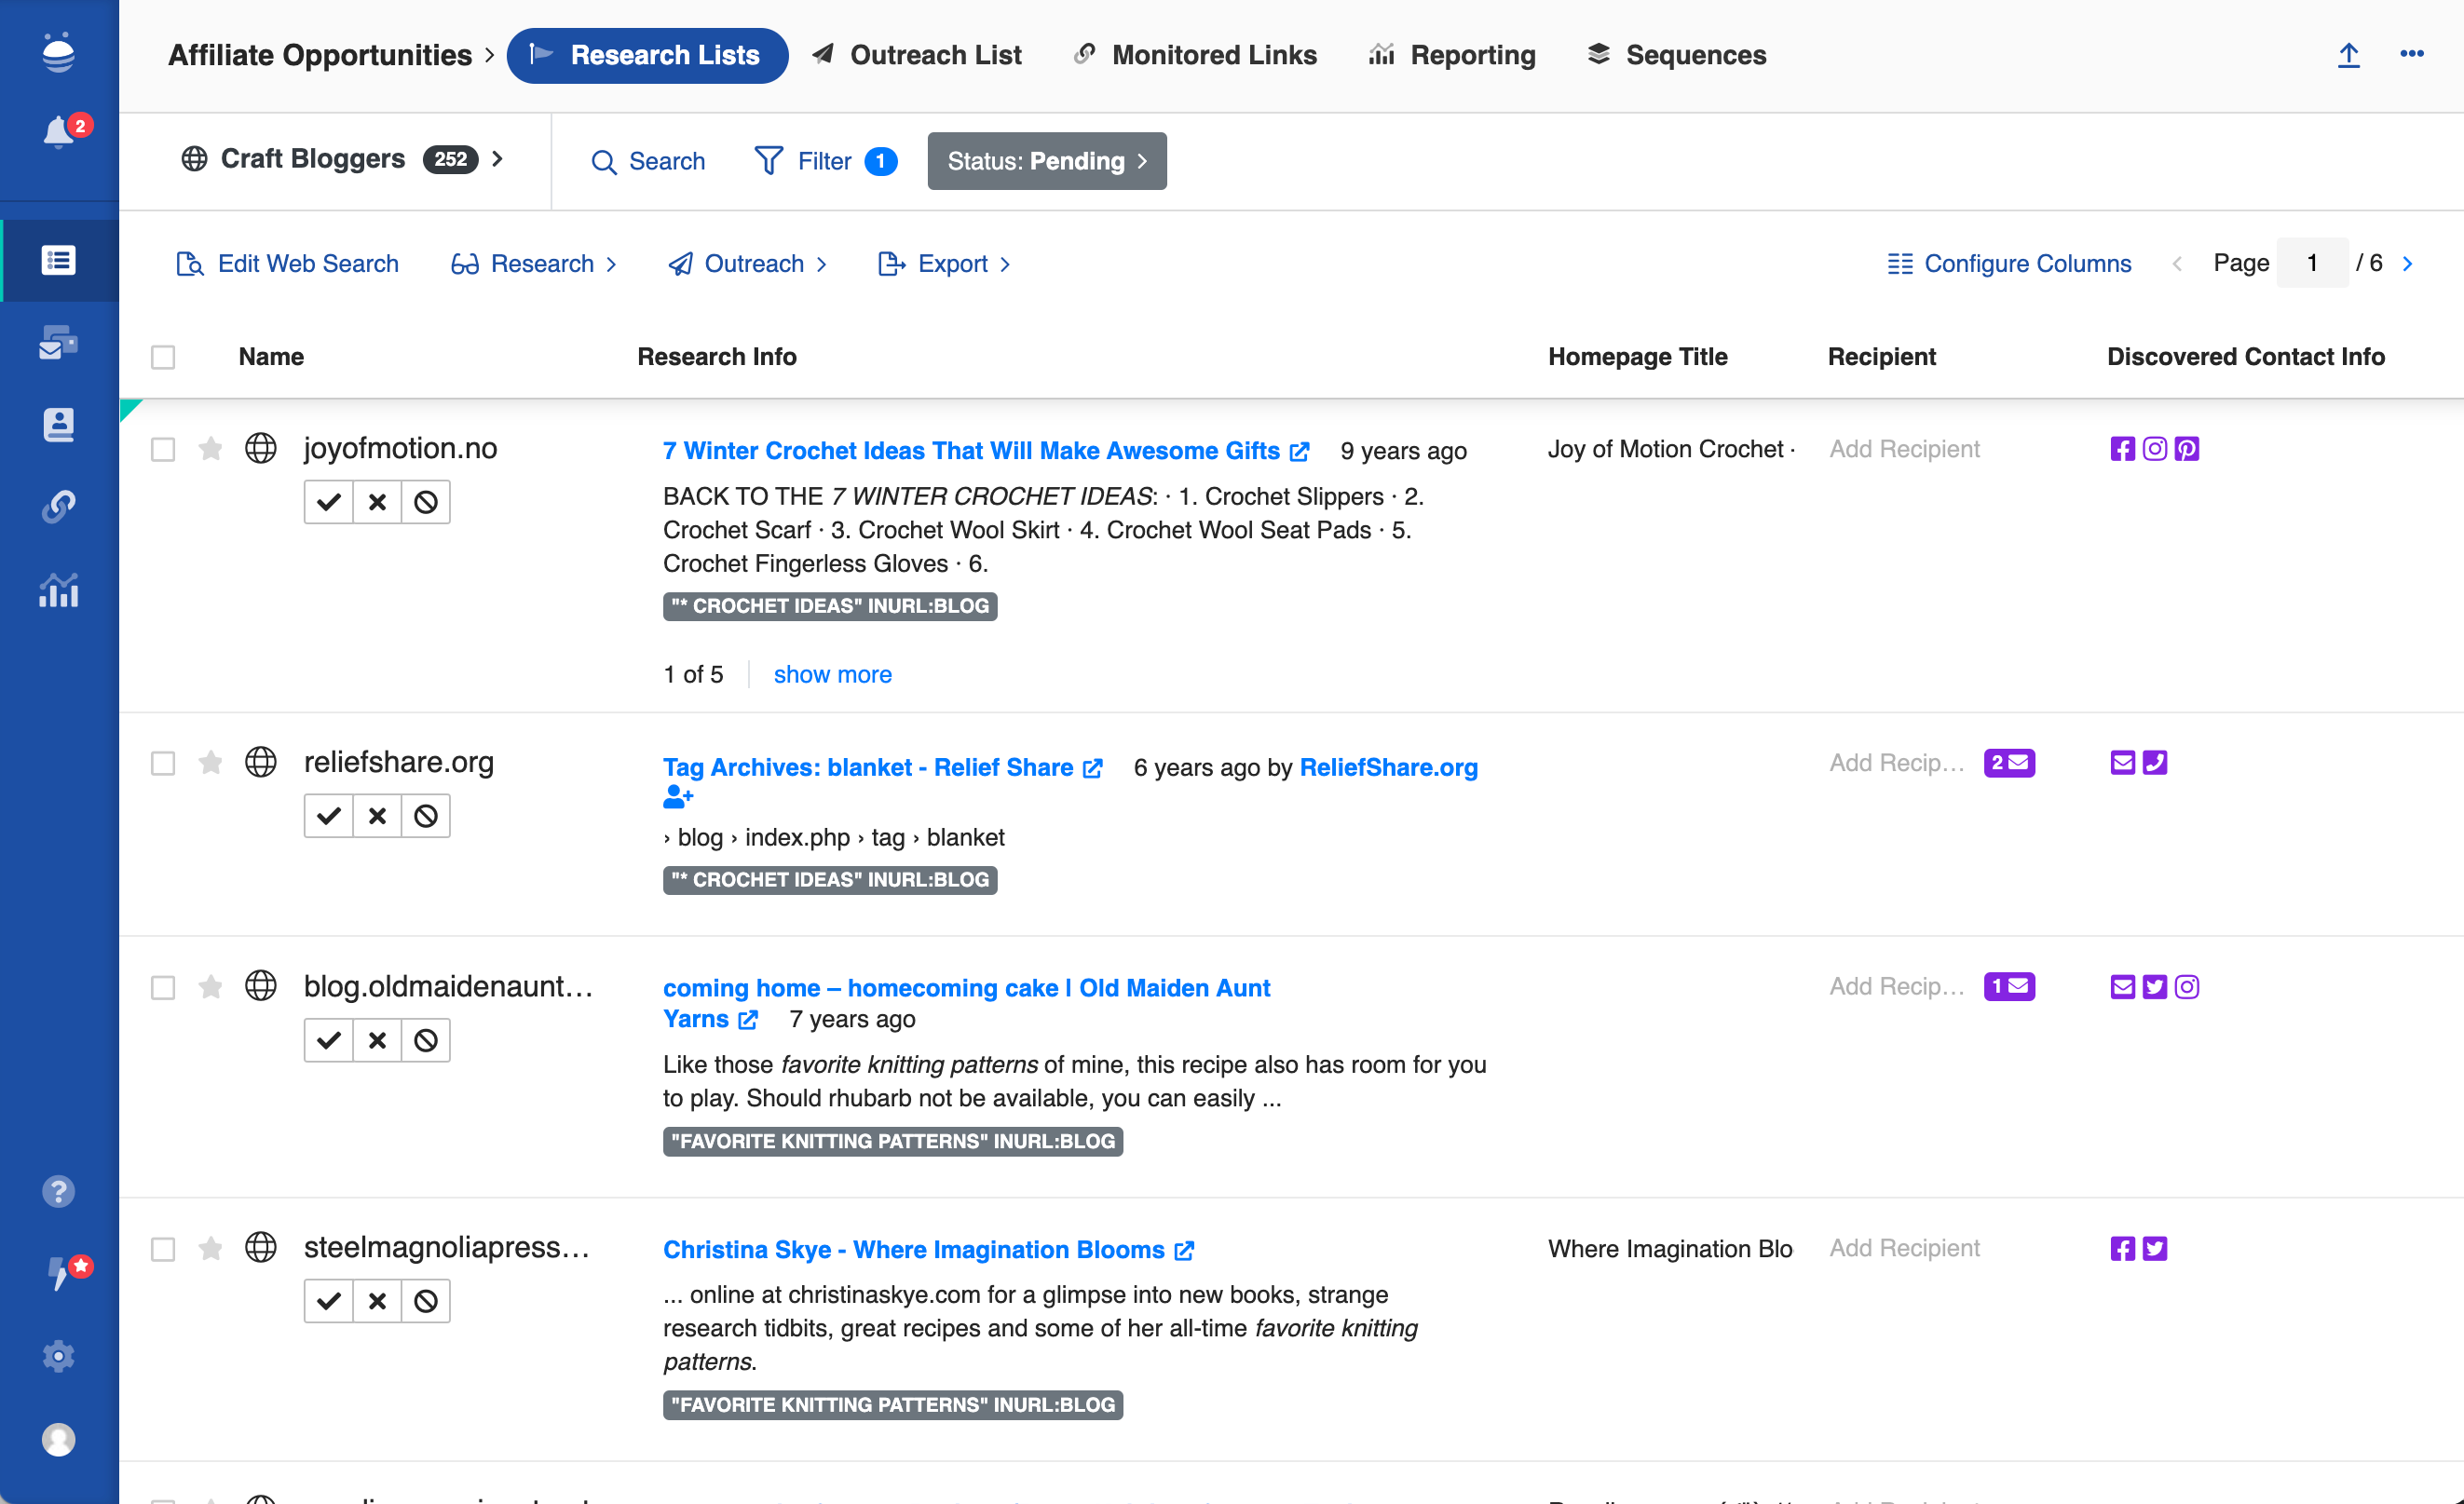Toggle select-all checkbox in table header
The image size is (2464, 1504).
click(163, 357)
